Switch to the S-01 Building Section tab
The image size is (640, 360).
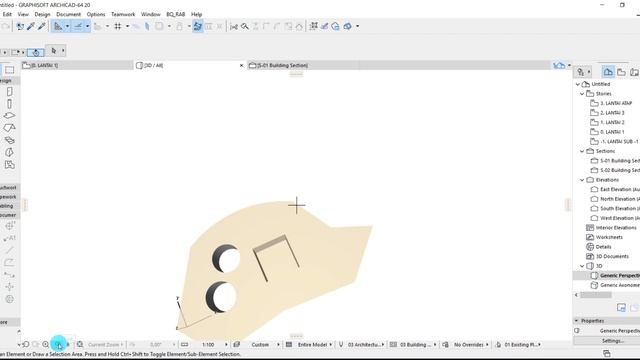pyautogui.click(x=303, y=65)
